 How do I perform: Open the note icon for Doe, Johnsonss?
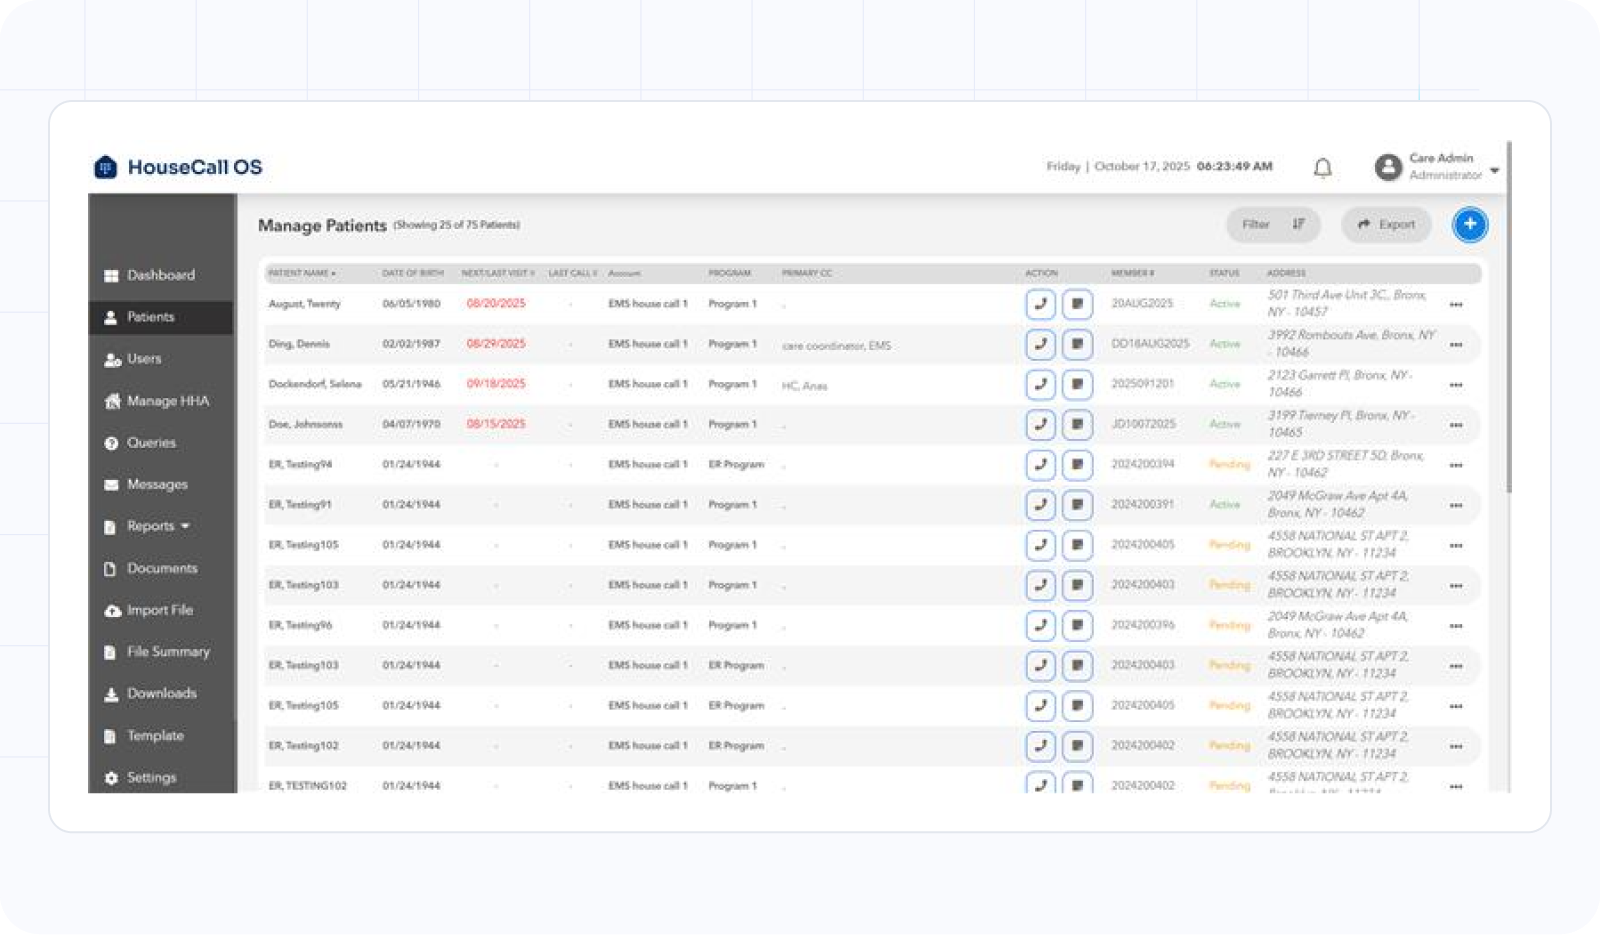(1077, 424)
